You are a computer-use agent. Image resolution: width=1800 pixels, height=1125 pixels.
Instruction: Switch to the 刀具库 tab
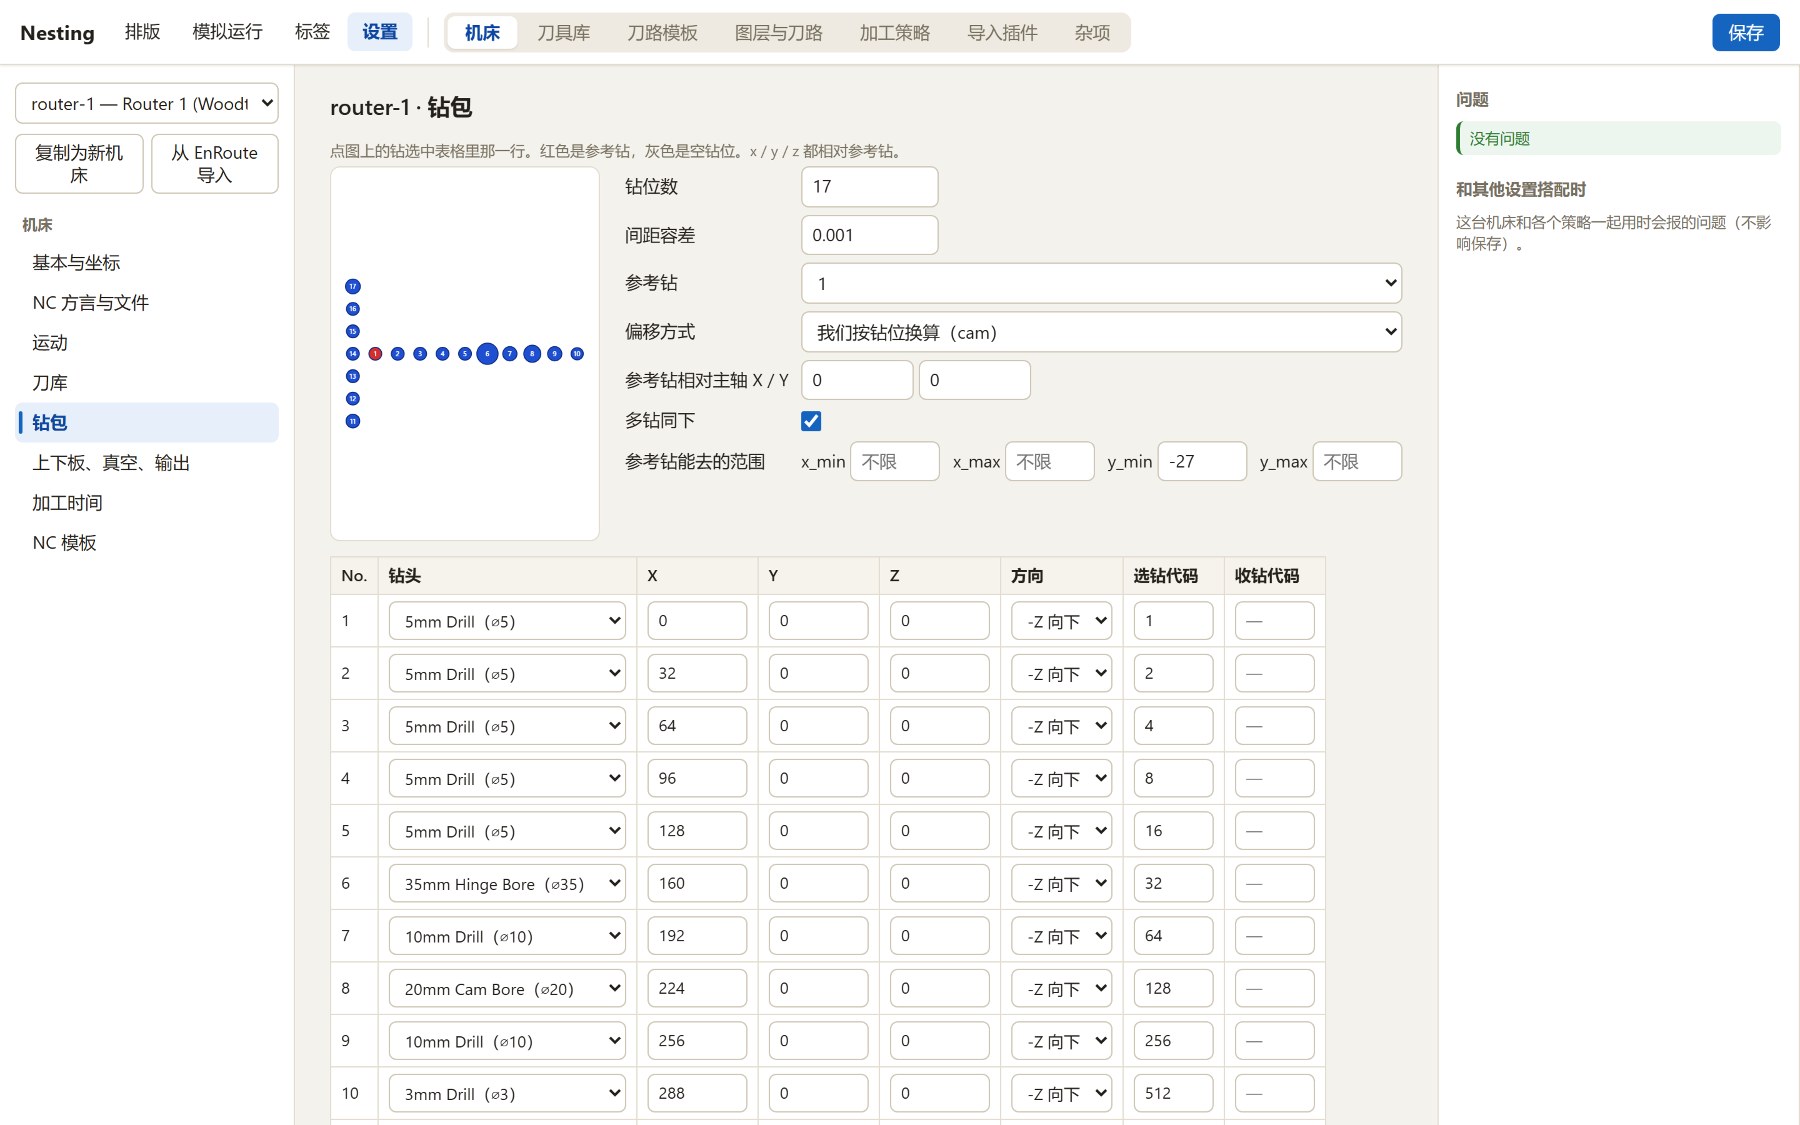pyautogui.click(x=563, y=32)
